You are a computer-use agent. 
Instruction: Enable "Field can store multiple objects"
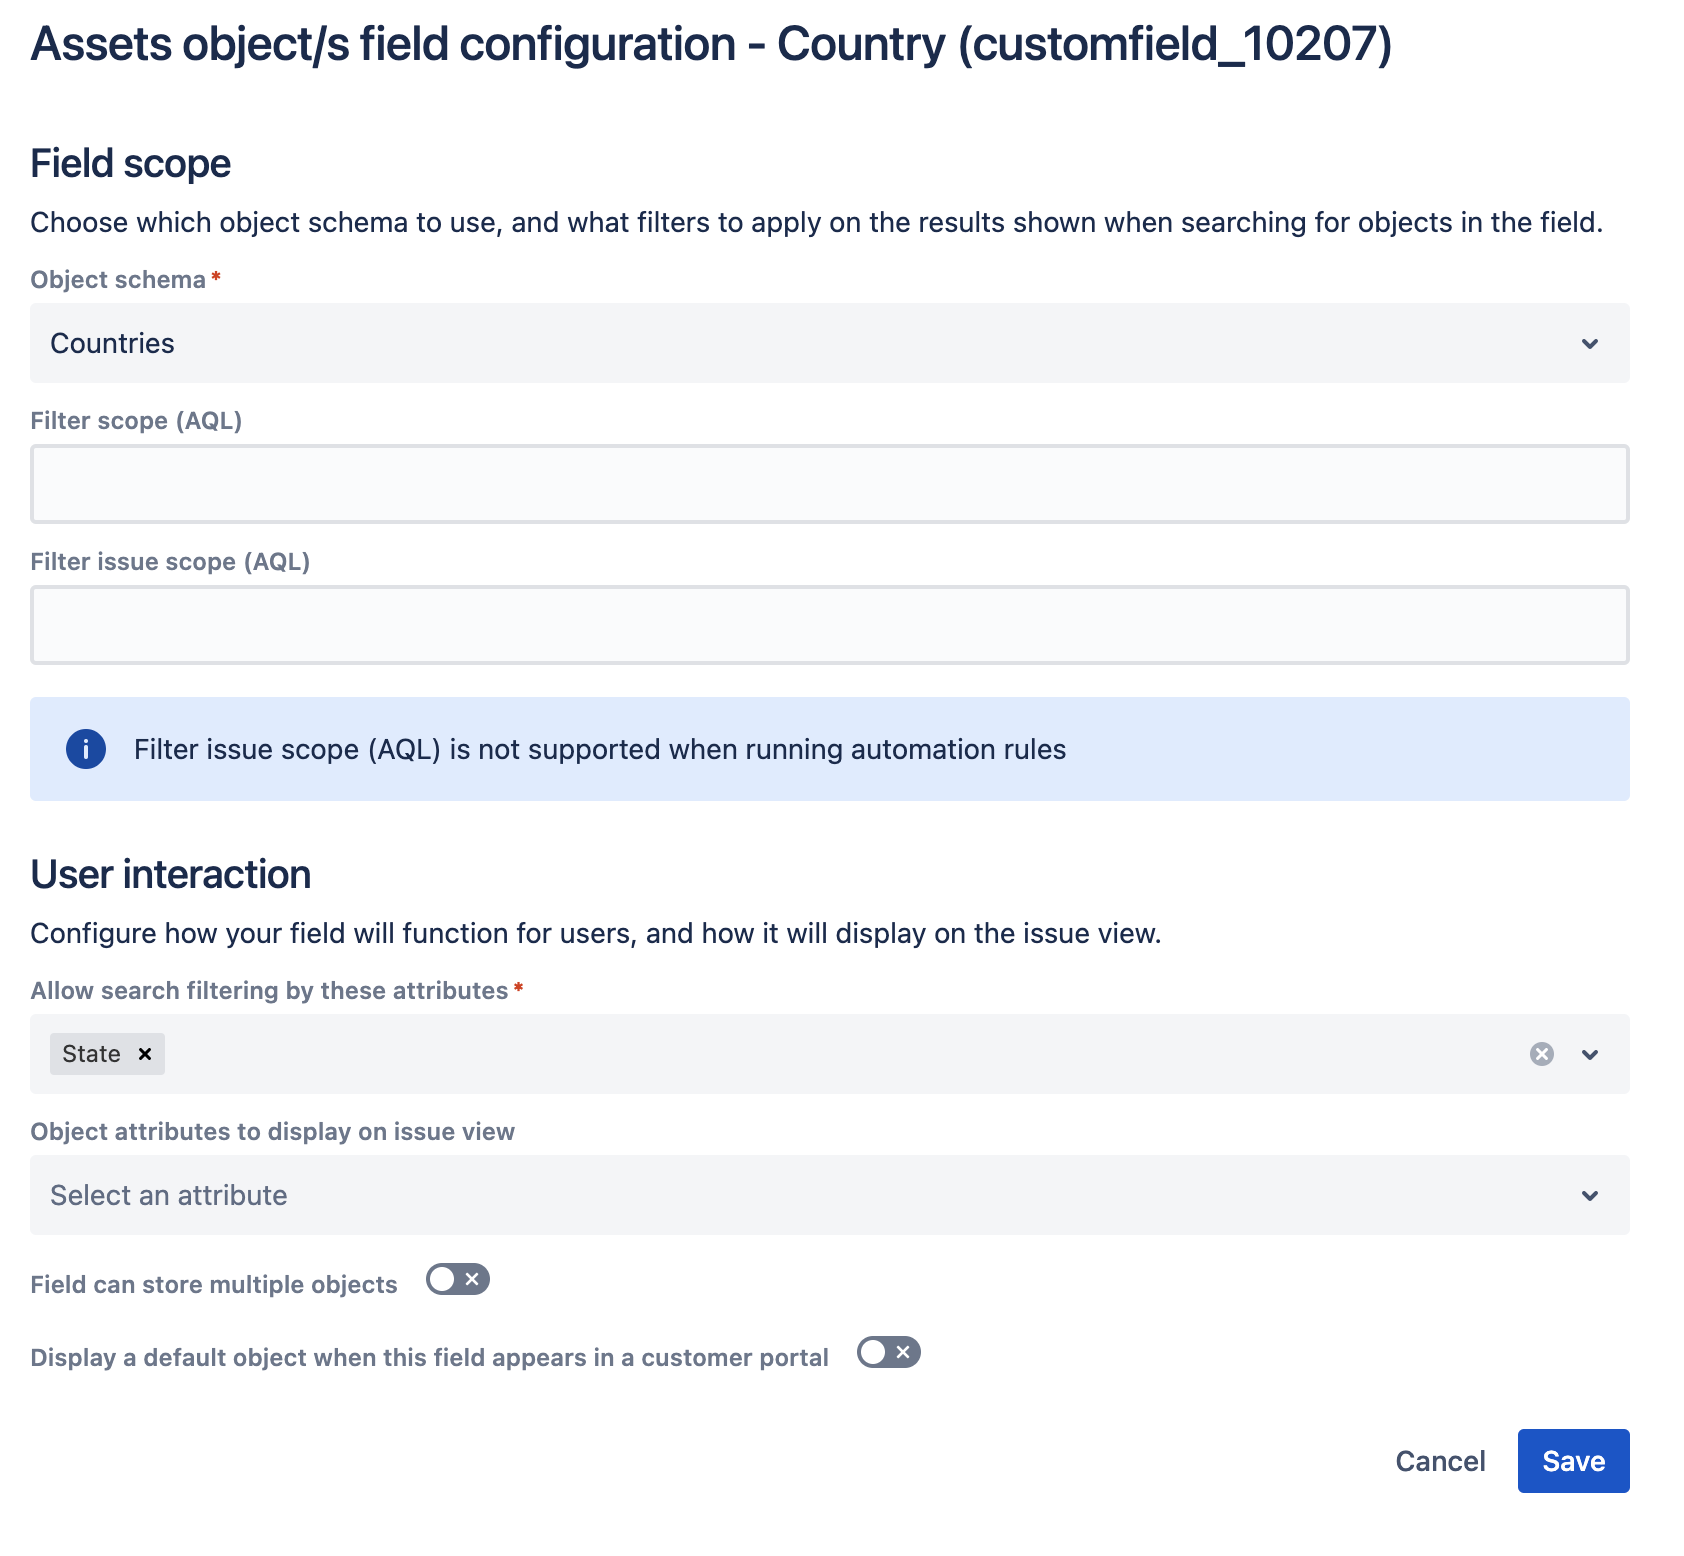(457, 1279)
